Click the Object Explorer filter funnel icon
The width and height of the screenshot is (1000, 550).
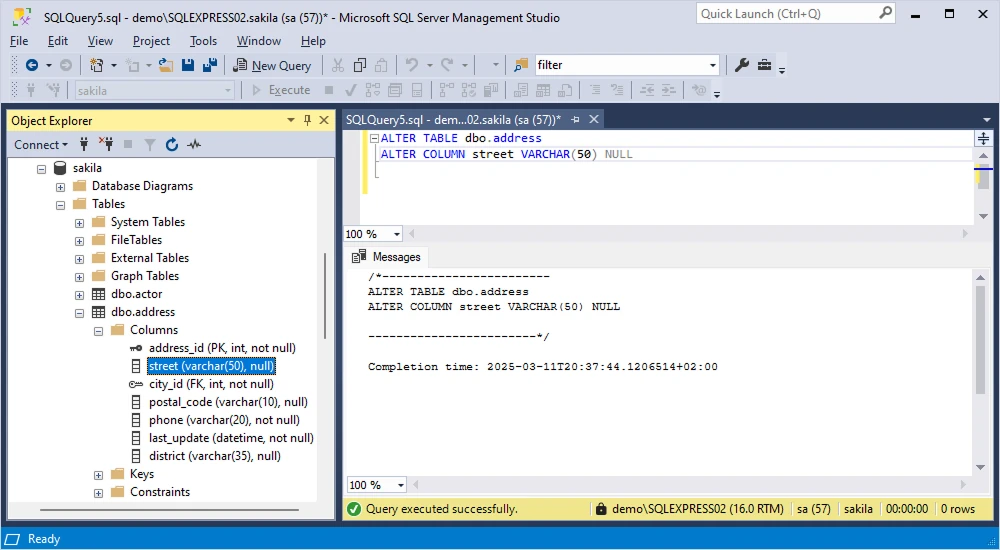point(149,145)
